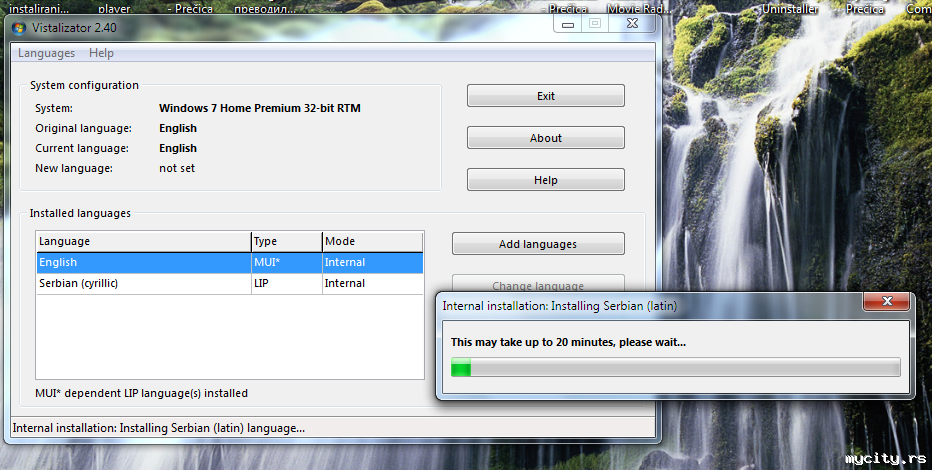Click the instalirani desktop shortcut label
This screenshot has width=932, height=470.
pos(39,9)
